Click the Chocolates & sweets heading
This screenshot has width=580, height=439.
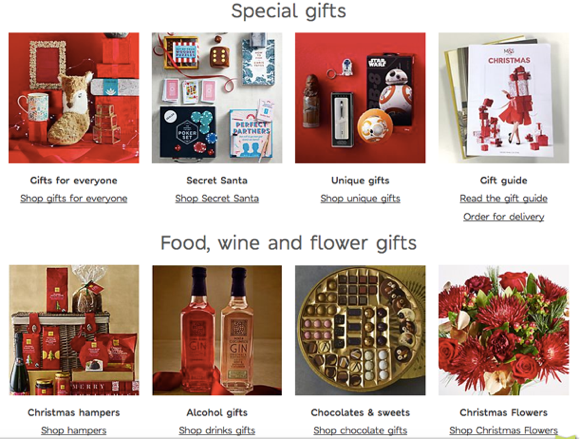[x=360, y=412]
